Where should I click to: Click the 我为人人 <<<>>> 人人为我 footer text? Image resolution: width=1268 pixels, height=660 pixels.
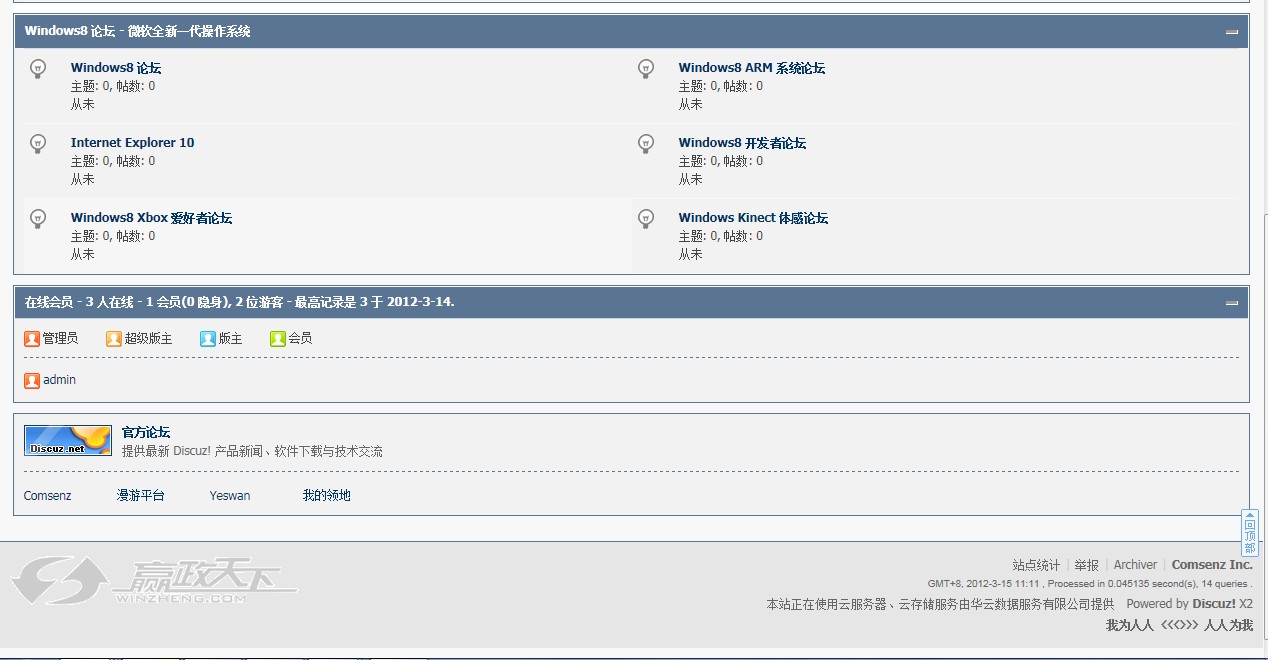point(1179,625)
